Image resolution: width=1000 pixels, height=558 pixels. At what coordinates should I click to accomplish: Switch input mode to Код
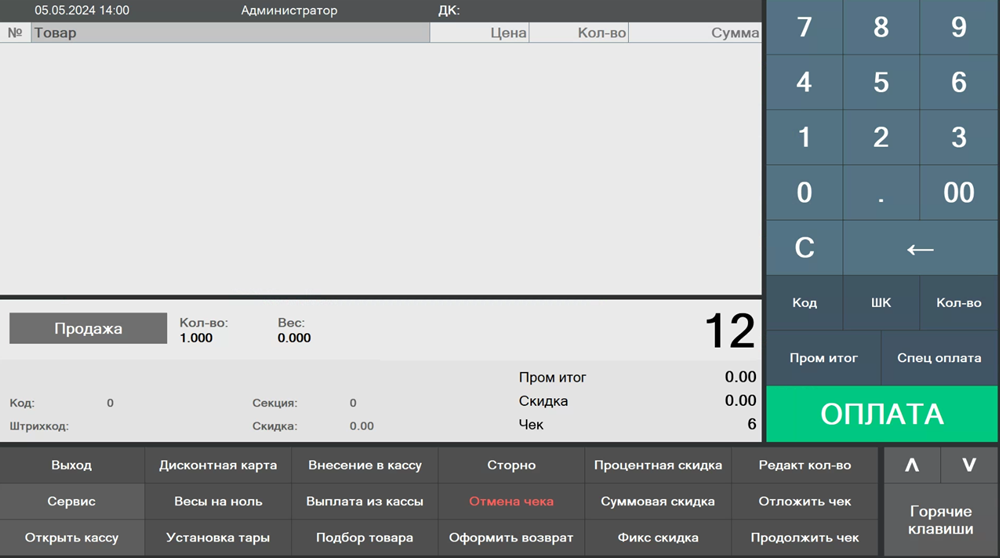point(804,303)
